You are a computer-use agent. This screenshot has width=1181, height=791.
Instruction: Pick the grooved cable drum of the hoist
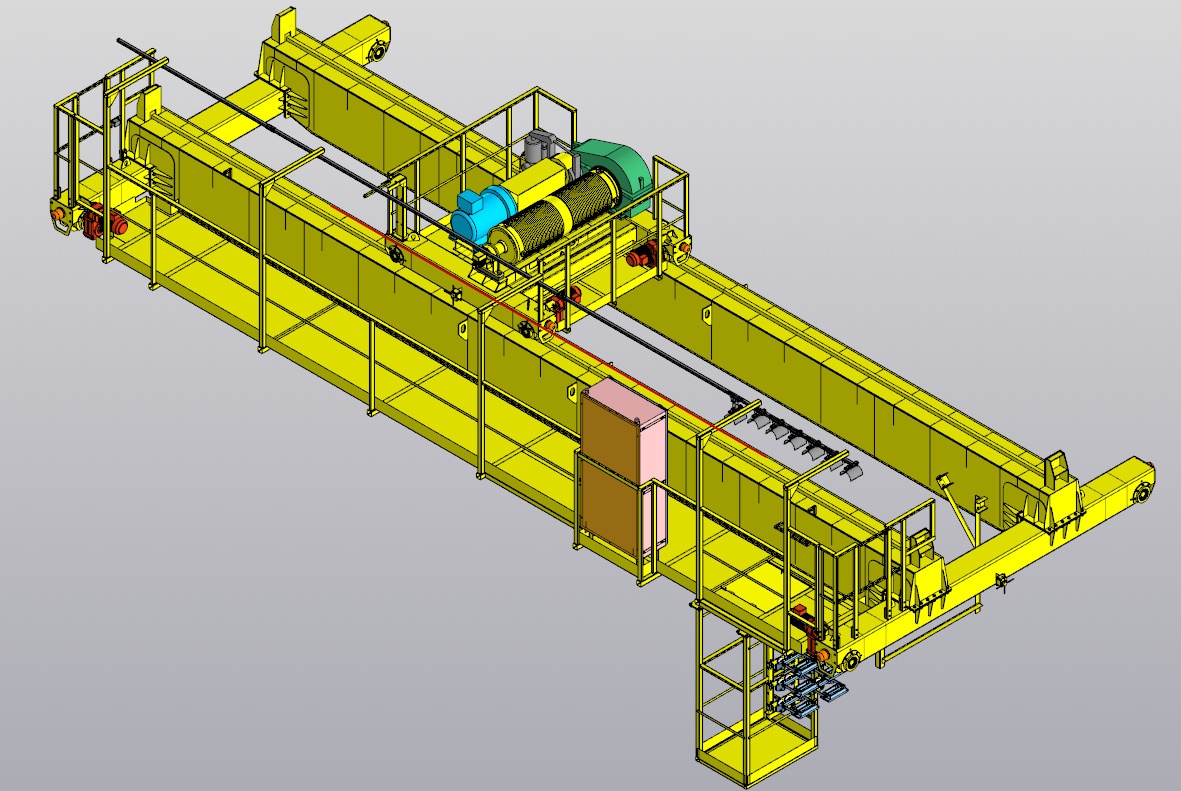(556, 215)
